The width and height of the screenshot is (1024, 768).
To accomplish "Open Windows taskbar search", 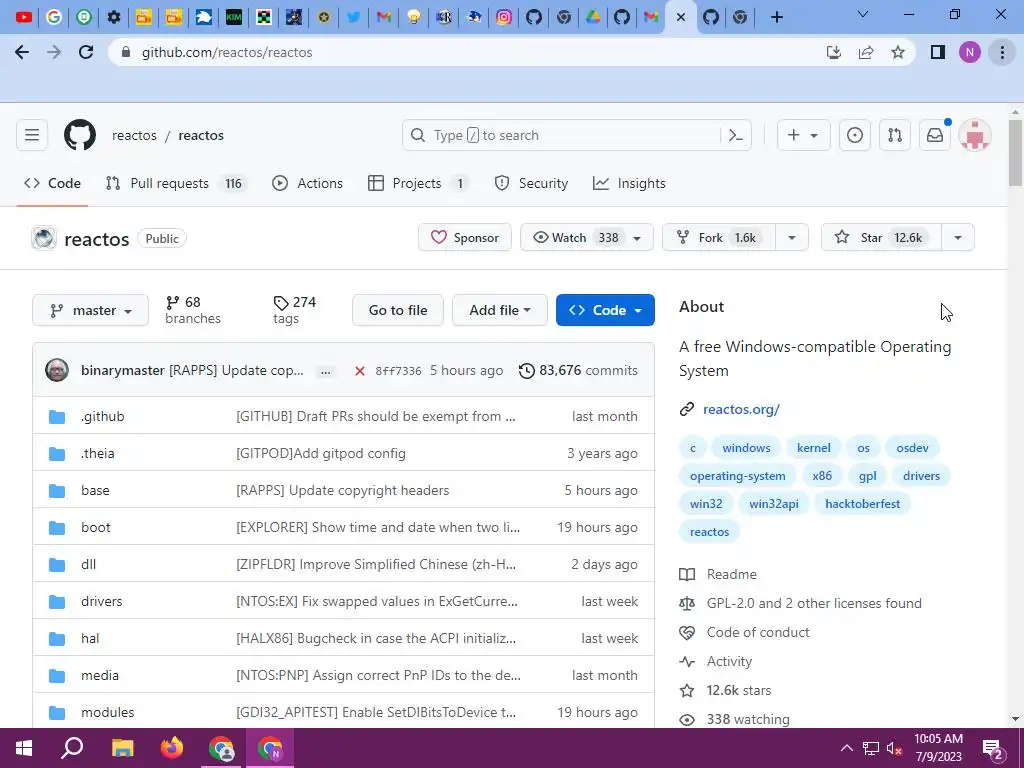I will coord(72,748).
